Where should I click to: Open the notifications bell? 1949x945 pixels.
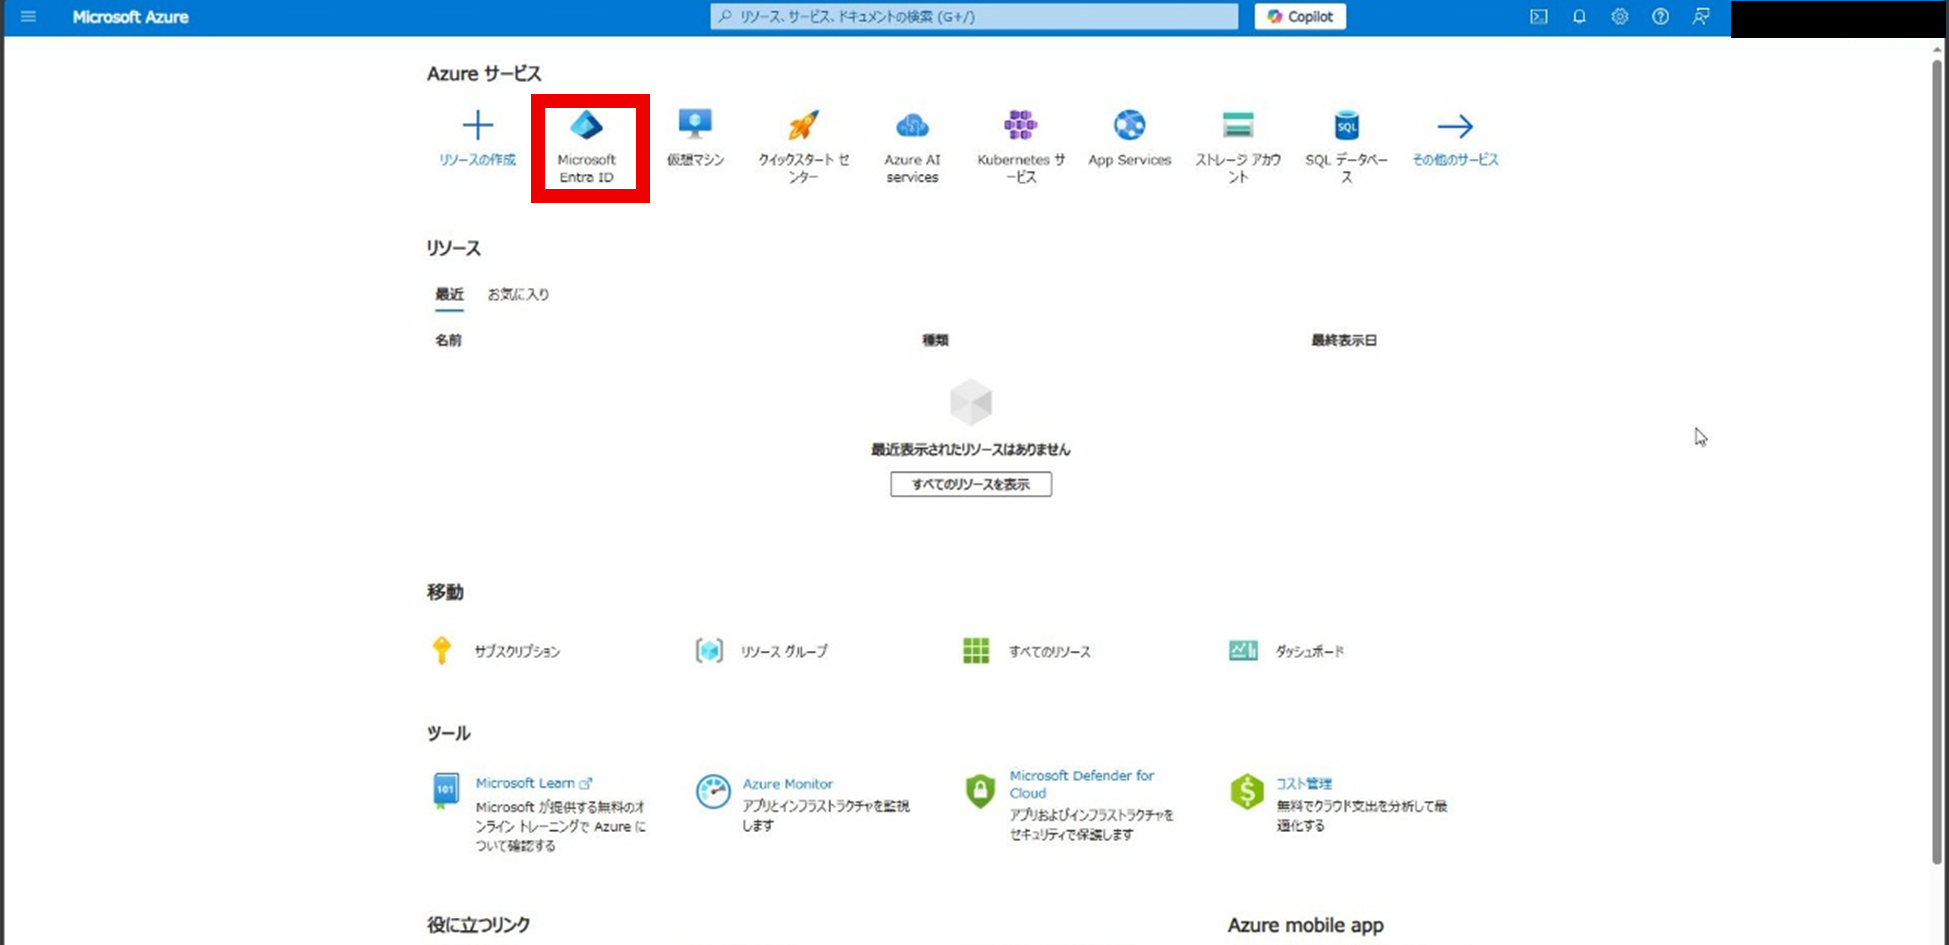point(1579,17)
